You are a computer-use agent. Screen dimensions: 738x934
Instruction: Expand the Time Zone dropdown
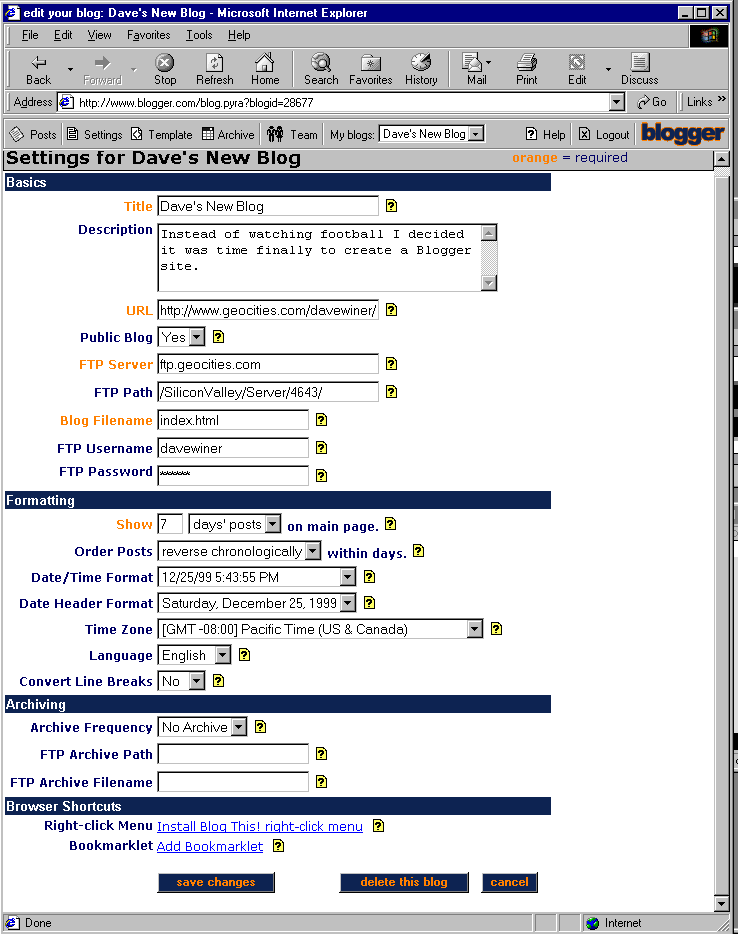click(x=474, y=630)
